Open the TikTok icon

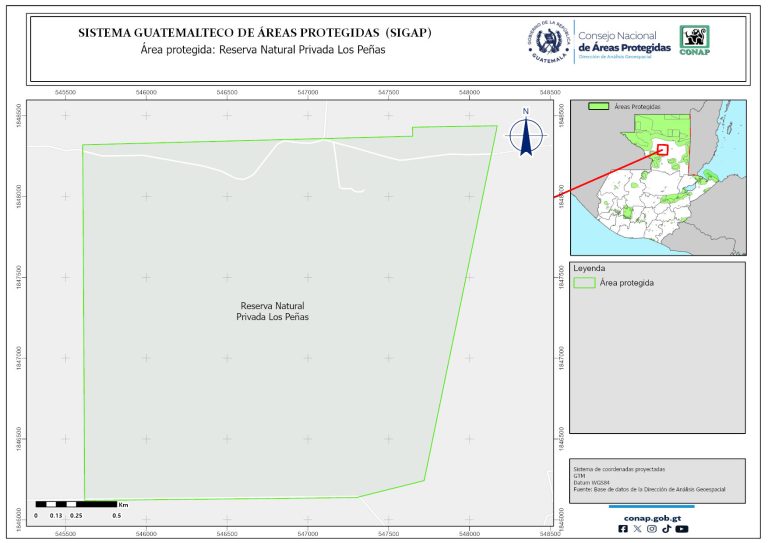click(666, 529)
